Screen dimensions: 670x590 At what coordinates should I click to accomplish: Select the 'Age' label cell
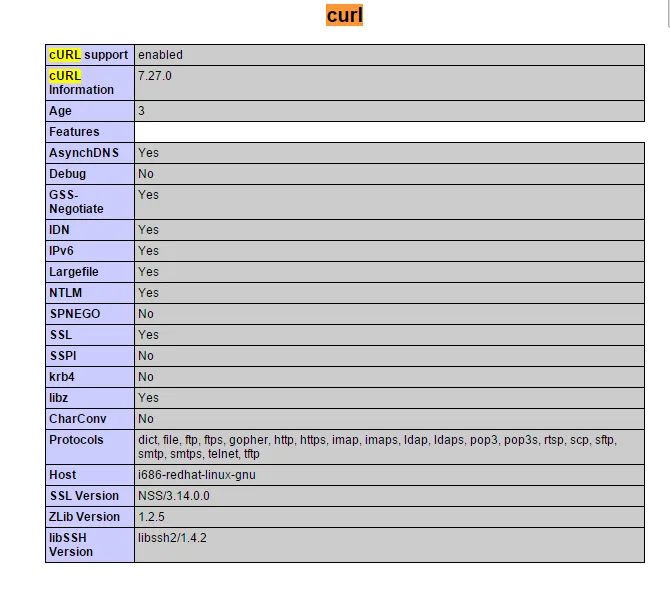pyautogui.click(x=90, y=111)
